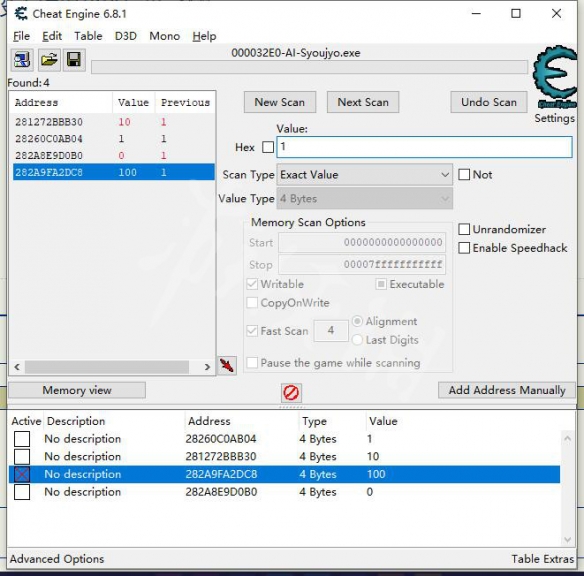584x576 pixels.
Task: Open the Mono menu
Action: [x=164, y=36]
